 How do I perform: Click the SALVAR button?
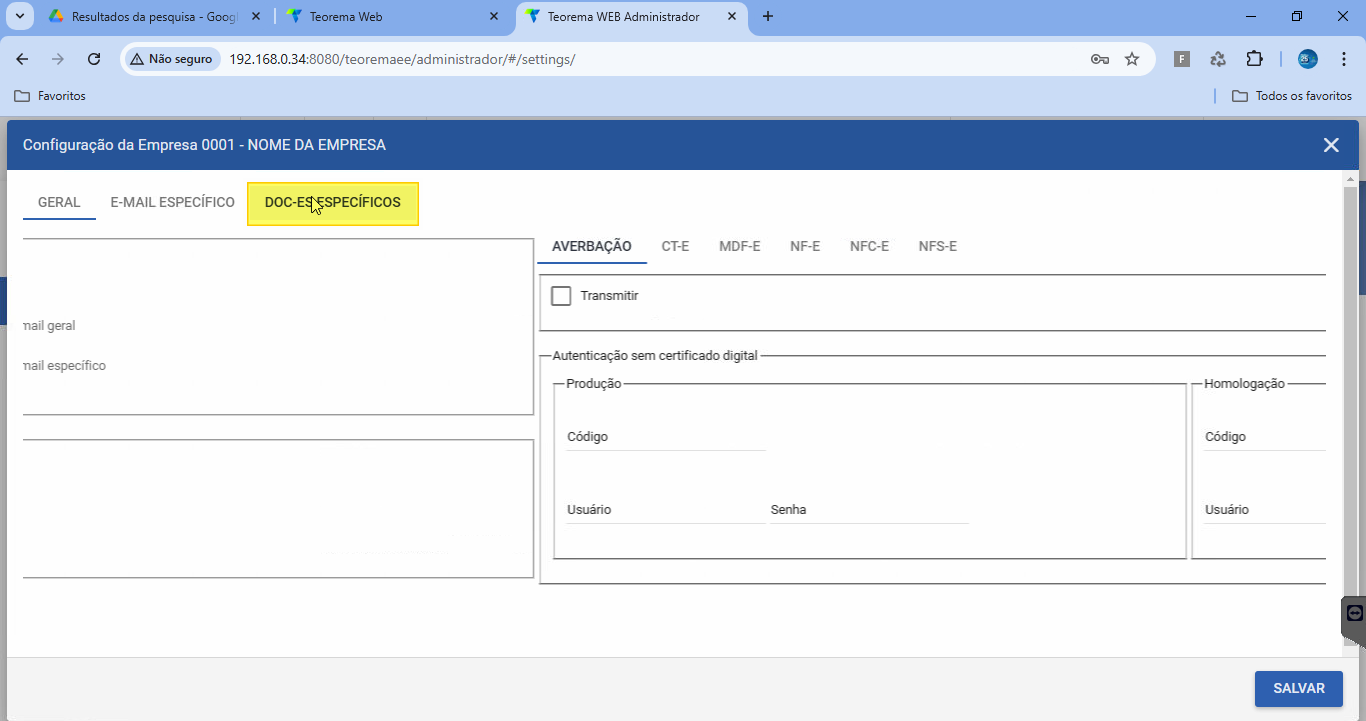click(x=1299, y=688)
